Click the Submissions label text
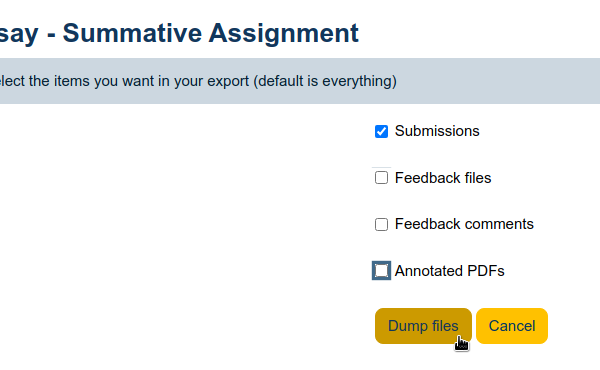Image resolution: width=600 pixels, height=370 pixels. (x=437, y=131)
